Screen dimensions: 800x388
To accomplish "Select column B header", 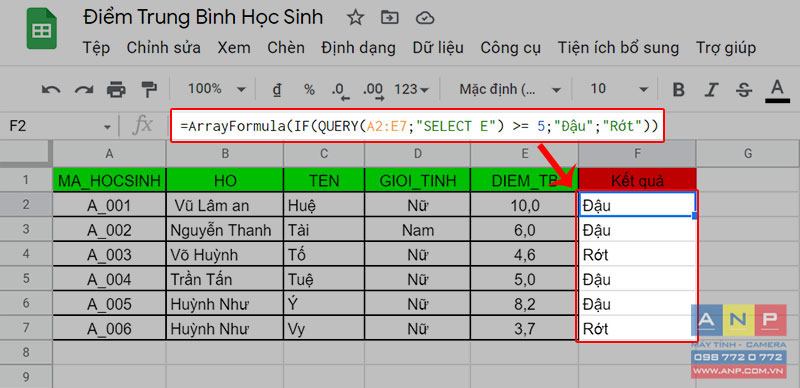I will pyautogui.click(x=225, y=153).
